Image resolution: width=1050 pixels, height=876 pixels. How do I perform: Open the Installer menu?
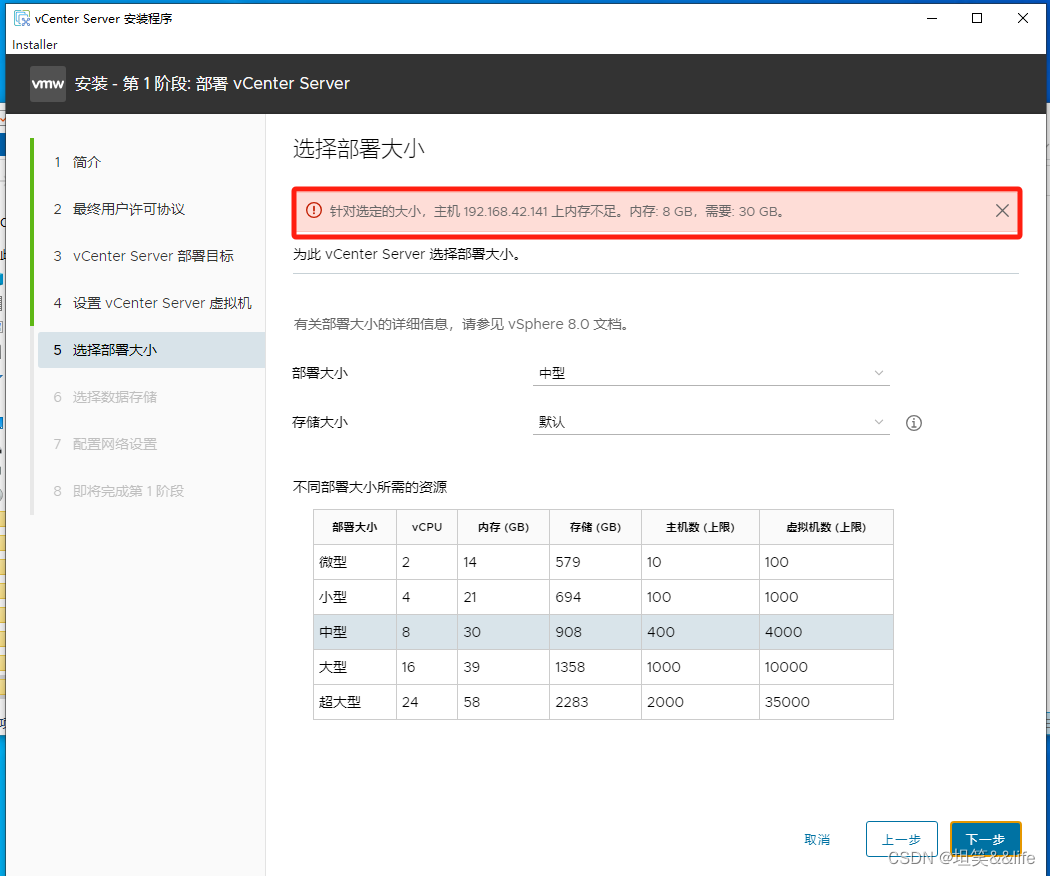pos(35,45)
